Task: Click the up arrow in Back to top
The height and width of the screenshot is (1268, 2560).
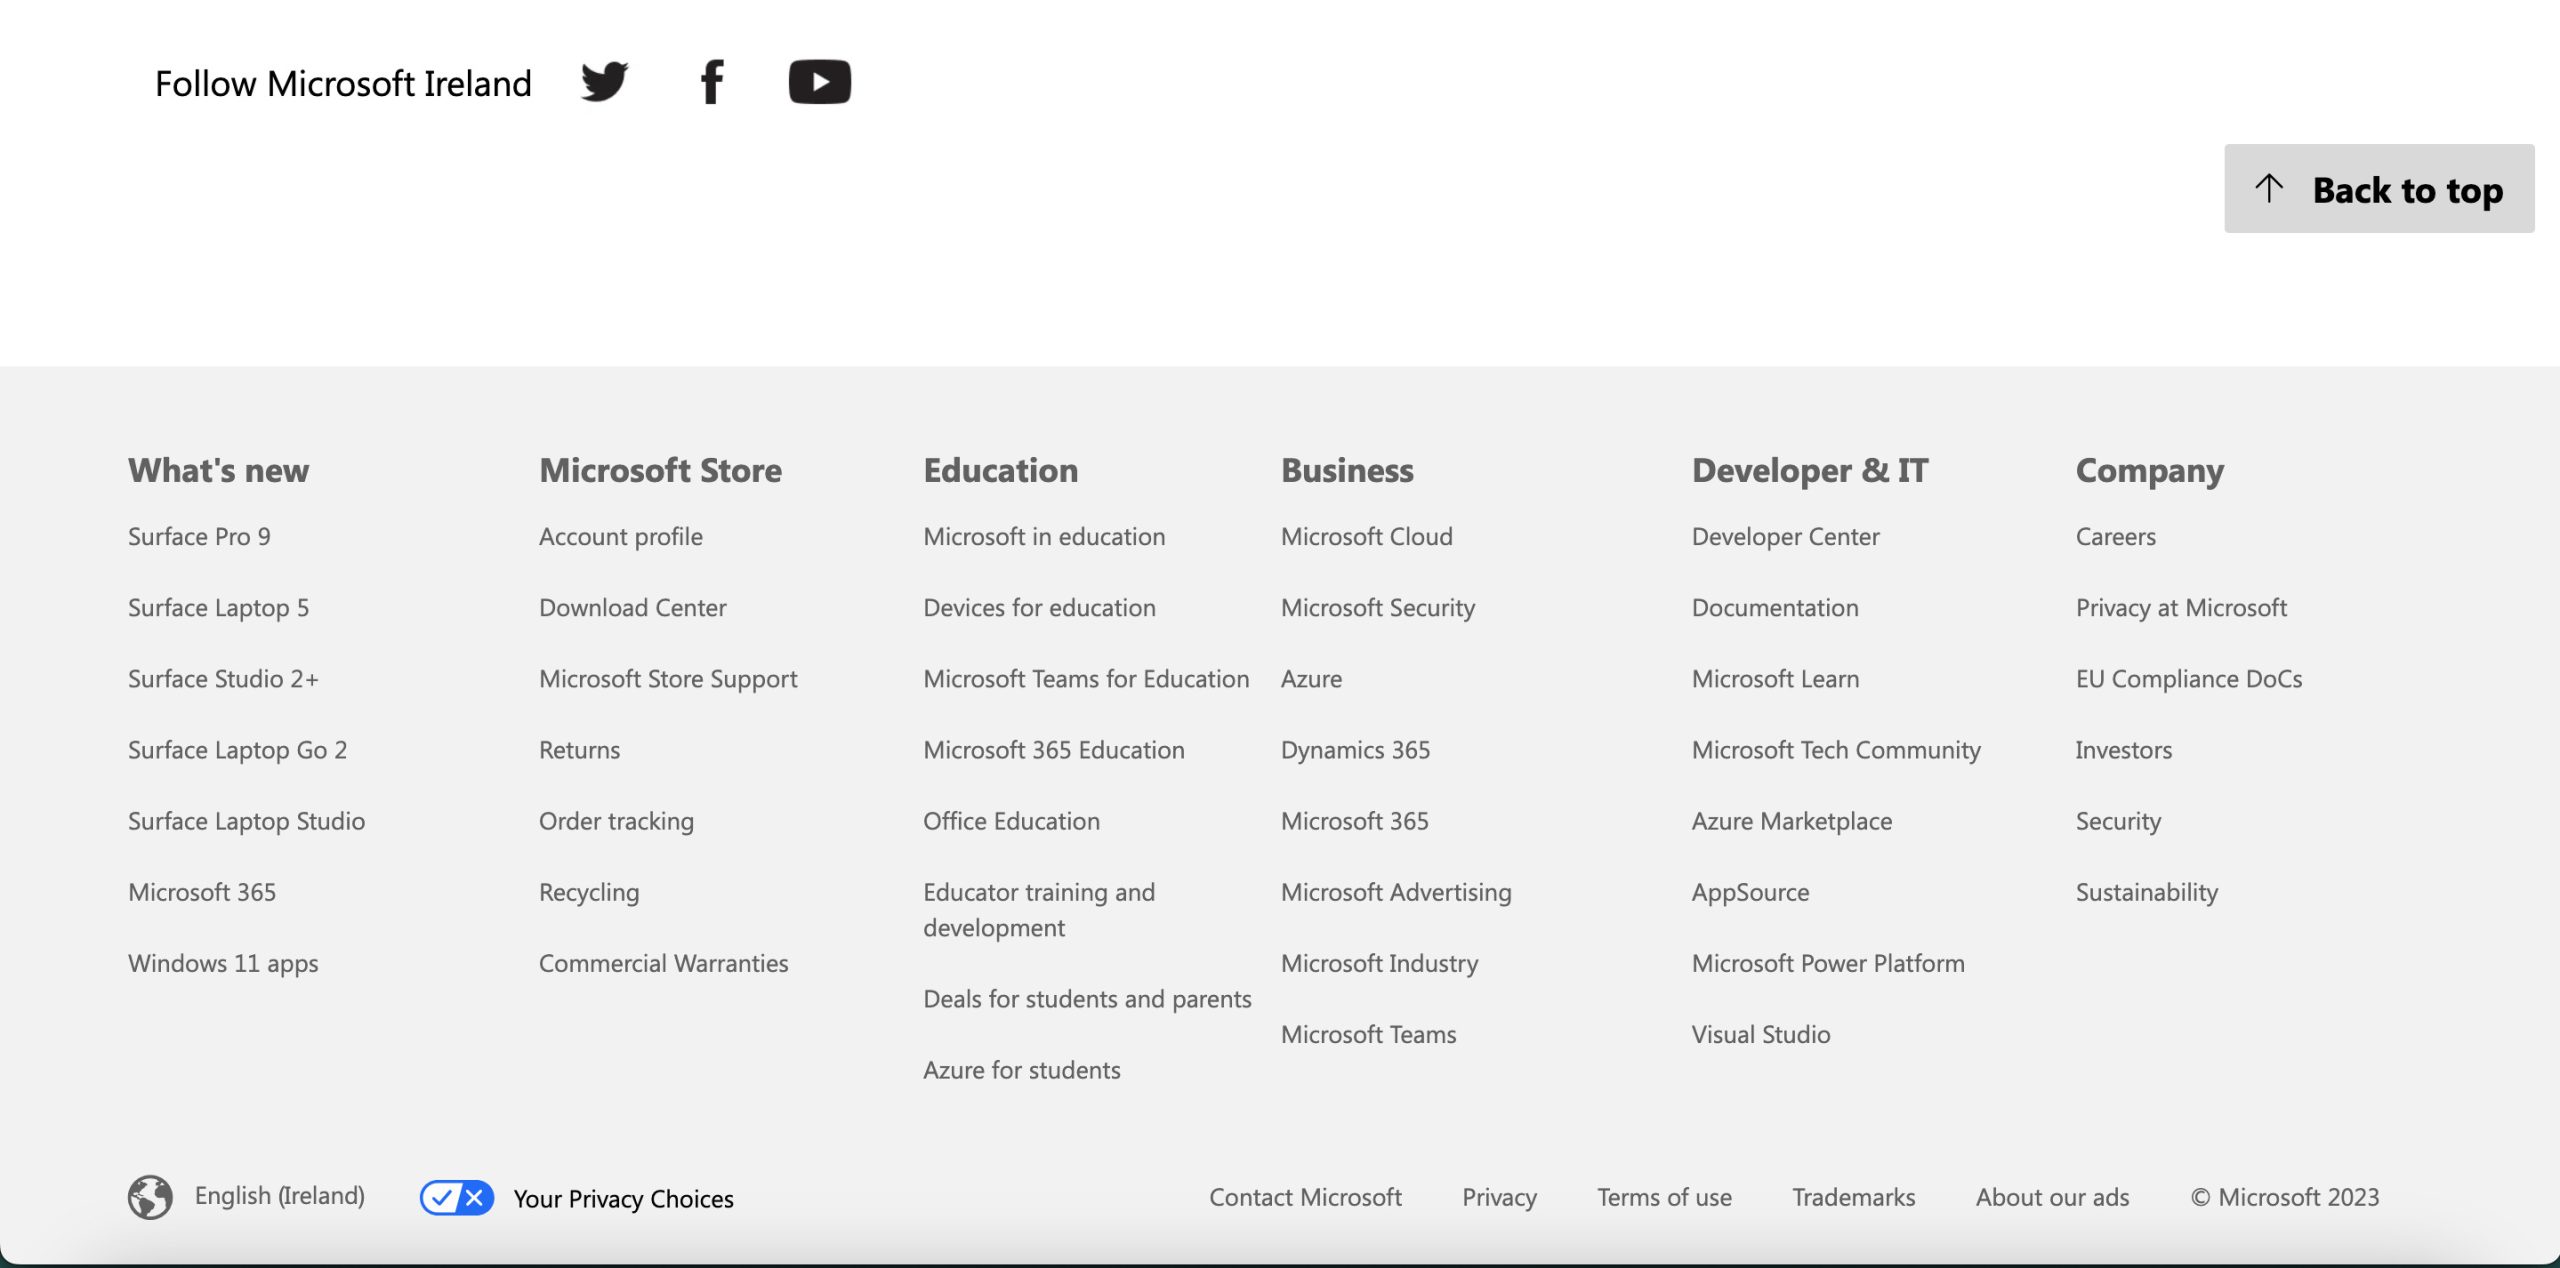Action: click(2269, 188)
